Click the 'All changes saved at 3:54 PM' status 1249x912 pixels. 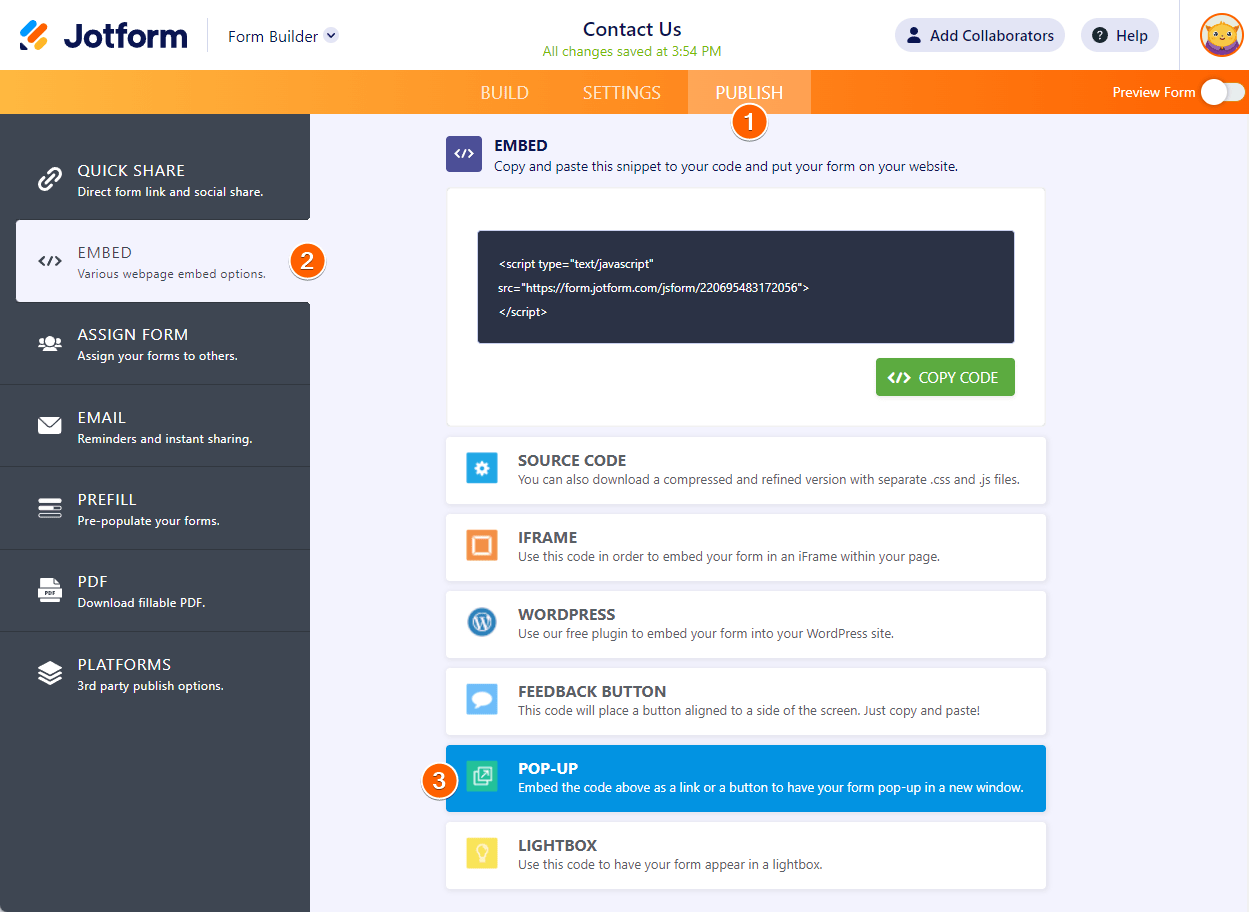[x=632, y=51]
